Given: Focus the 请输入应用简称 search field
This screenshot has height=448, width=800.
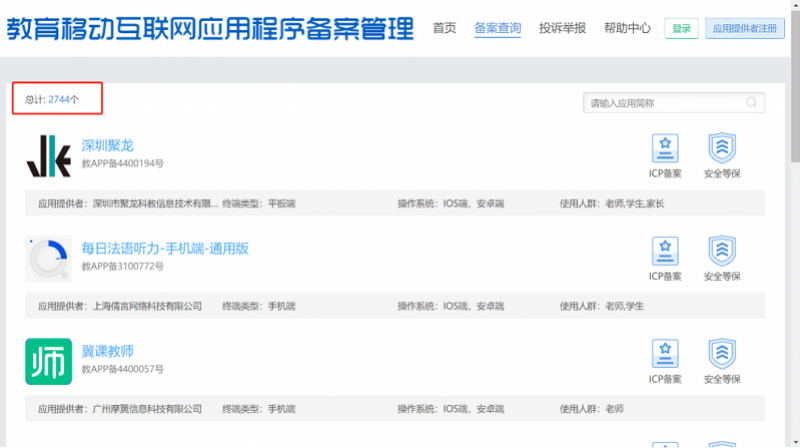Looking at the screenshot, I should [x=664, y=103].
